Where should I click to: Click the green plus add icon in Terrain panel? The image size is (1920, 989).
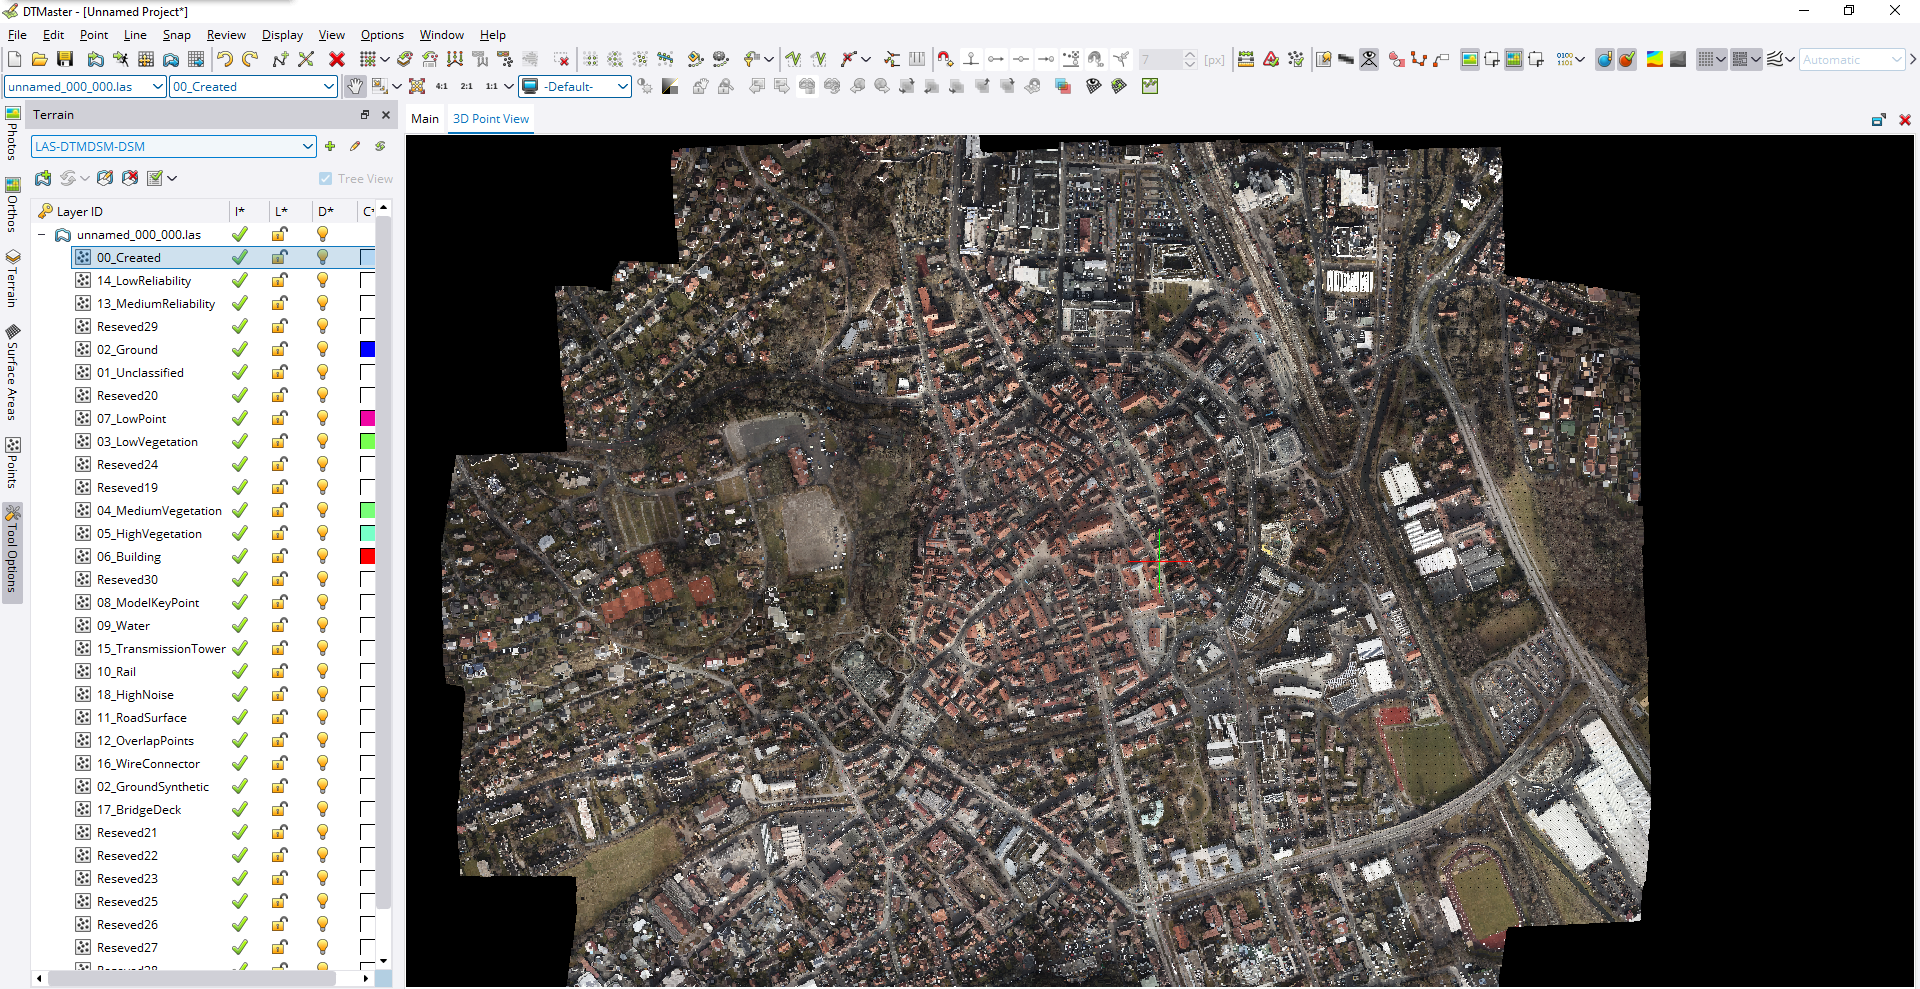(x=330, y=146)
